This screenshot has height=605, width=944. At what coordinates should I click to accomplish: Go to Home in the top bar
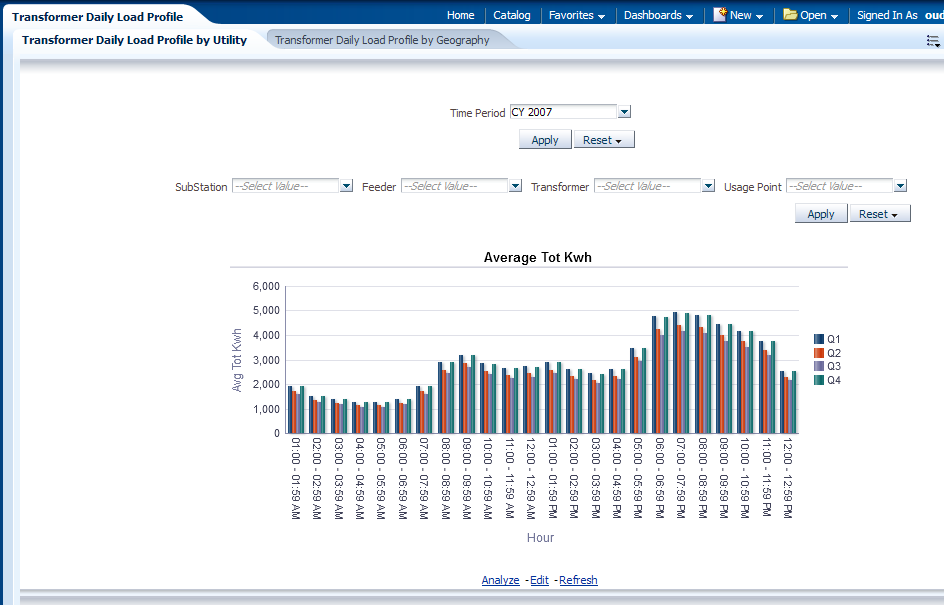click(461, 15)
